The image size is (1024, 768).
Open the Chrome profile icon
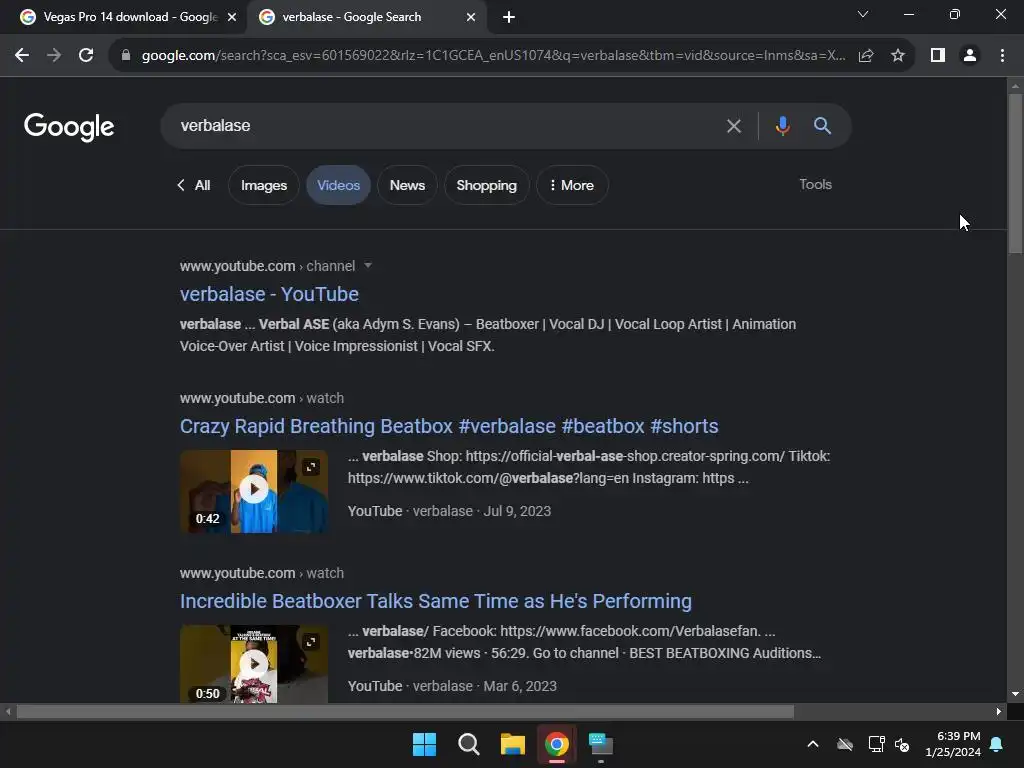tap(970, 56)
